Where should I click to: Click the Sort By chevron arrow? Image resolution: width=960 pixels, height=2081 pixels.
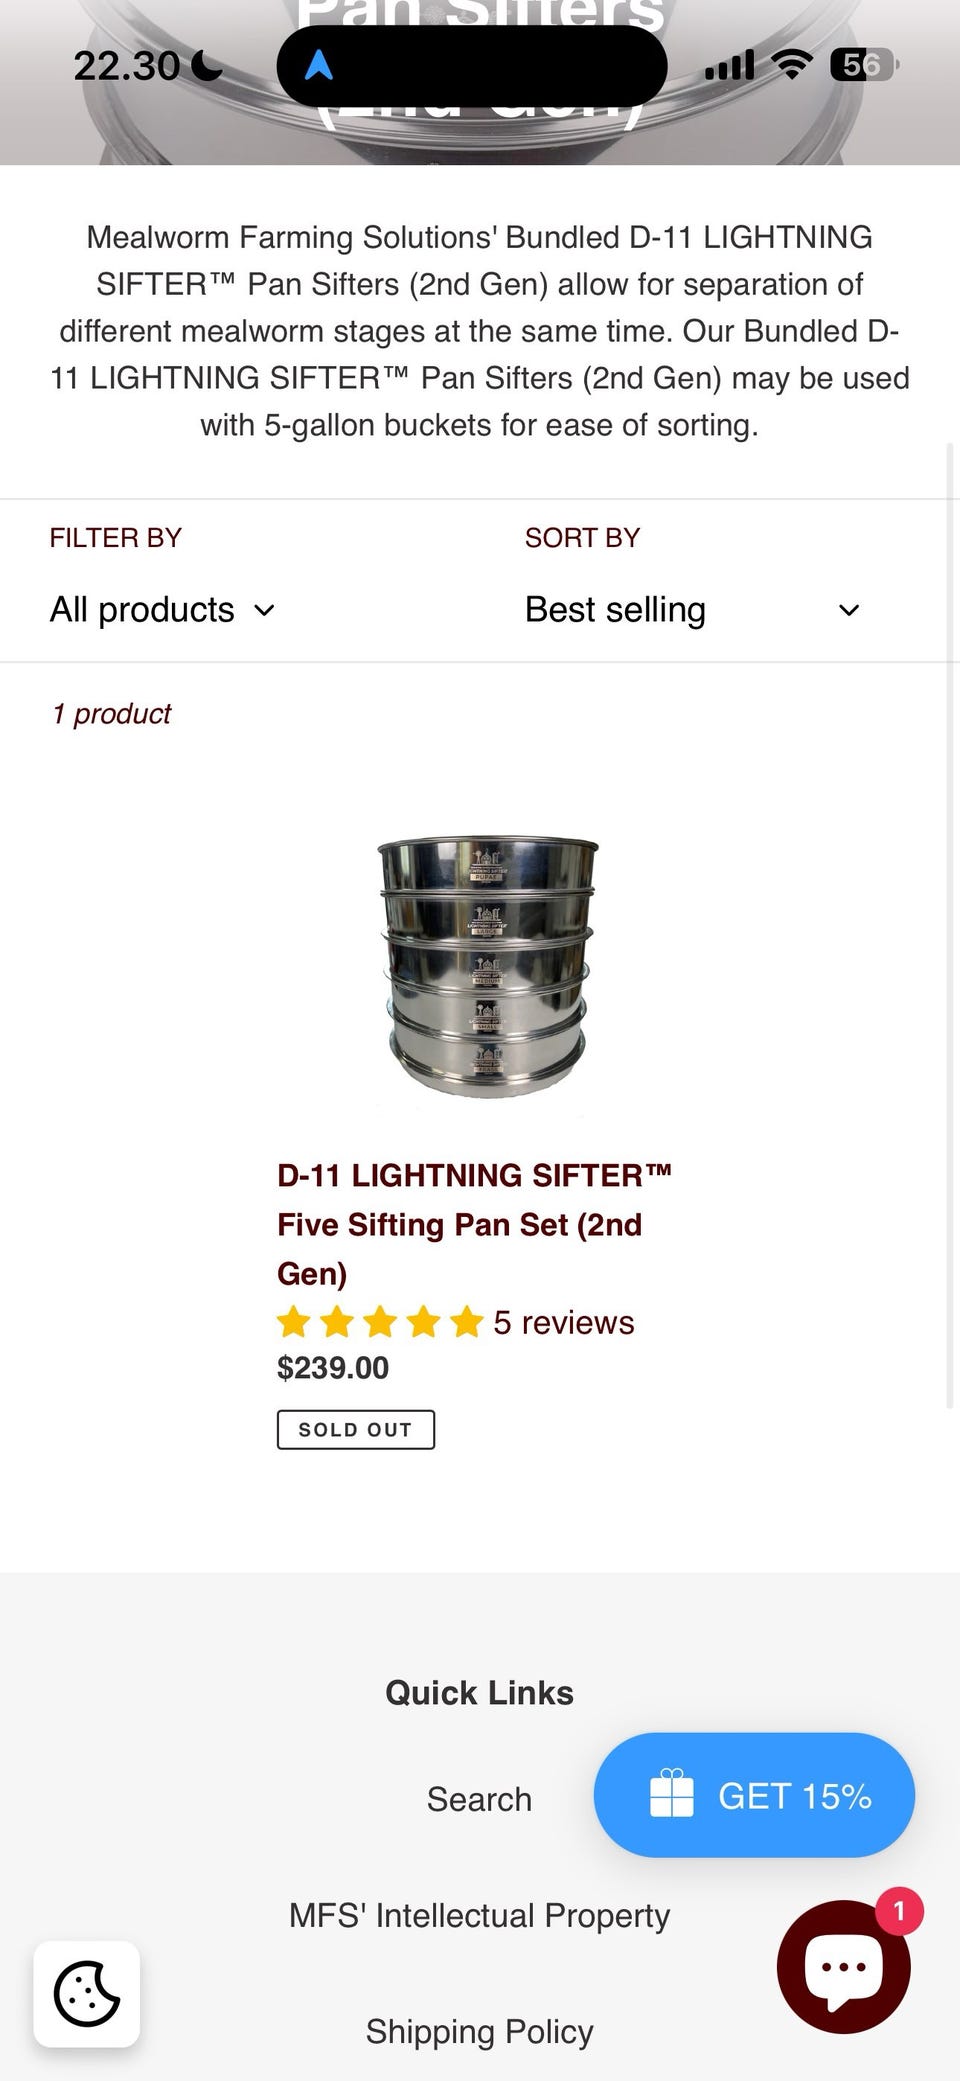849,611
